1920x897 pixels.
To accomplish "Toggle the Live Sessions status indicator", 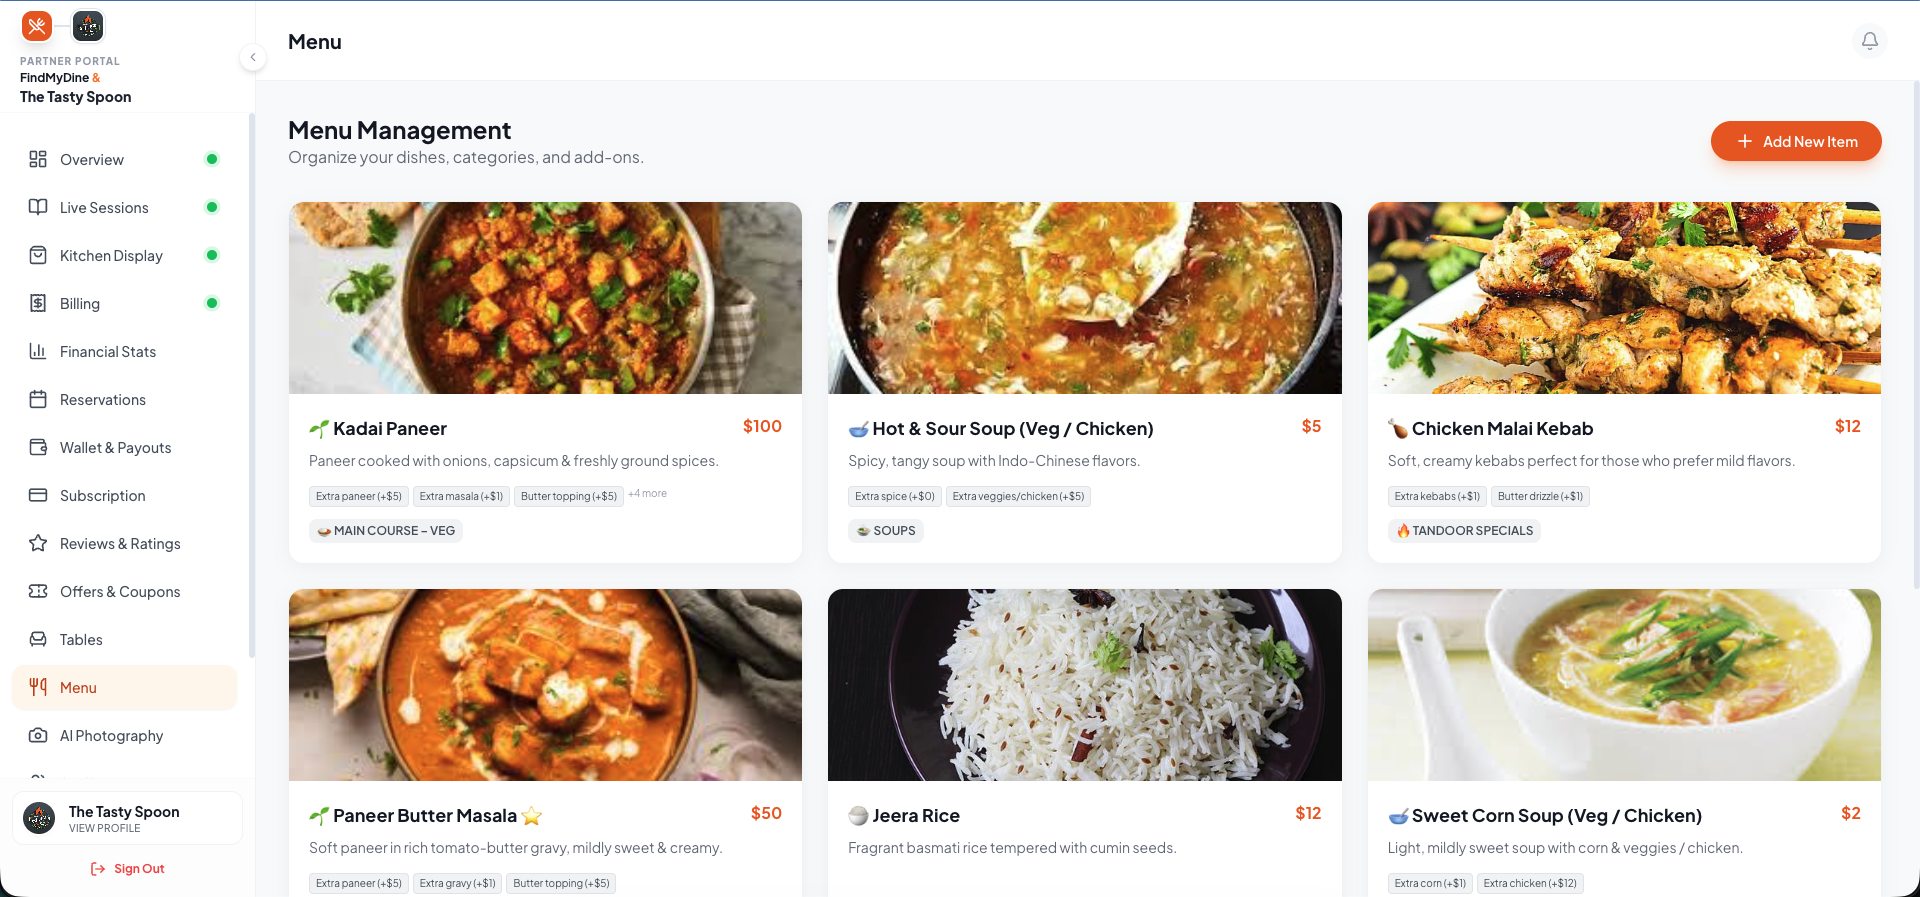I will pyautogui.click(x=212, y=207).
